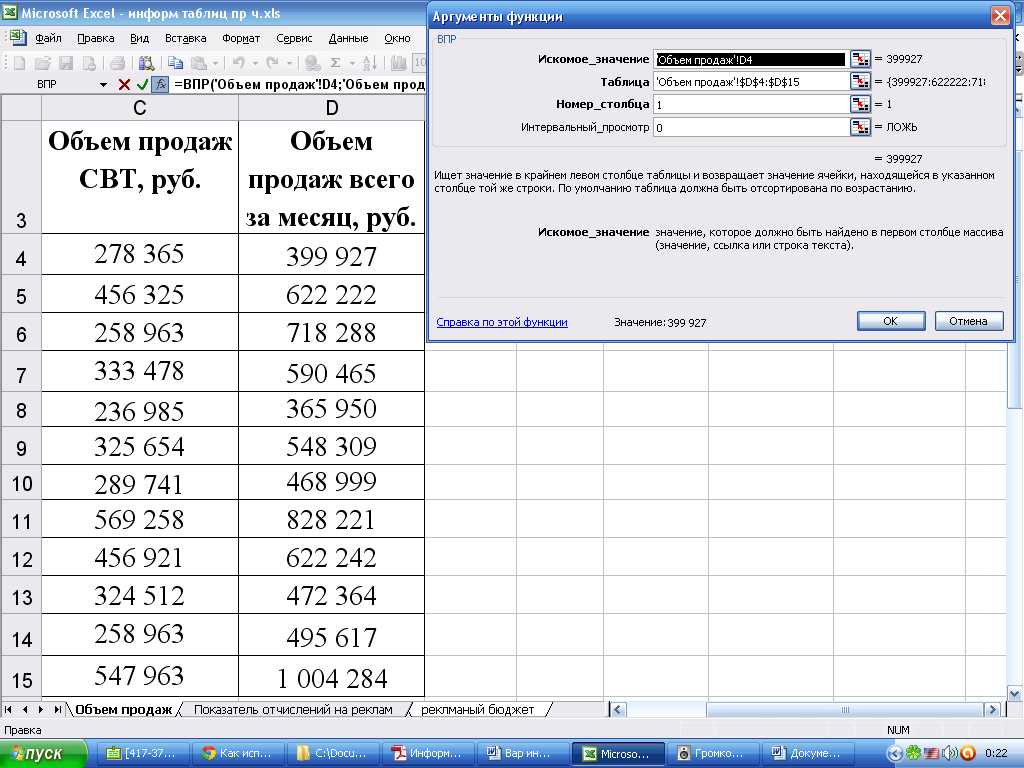The image size is (1024, 768).
Task: Go to previous sheet tab arrow
Action: (x=25, y=709)
